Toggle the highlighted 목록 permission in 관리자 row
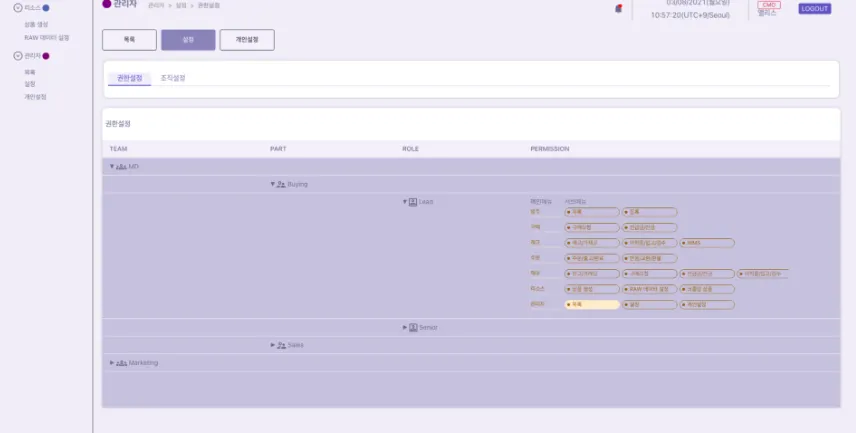856x433 pixels. (x=592, y=305)
